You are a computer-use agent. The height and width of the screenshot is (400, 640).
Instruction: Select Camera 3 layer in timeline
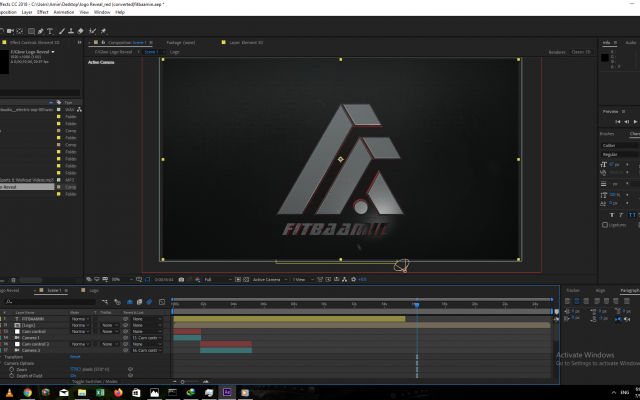pos(31,350)
